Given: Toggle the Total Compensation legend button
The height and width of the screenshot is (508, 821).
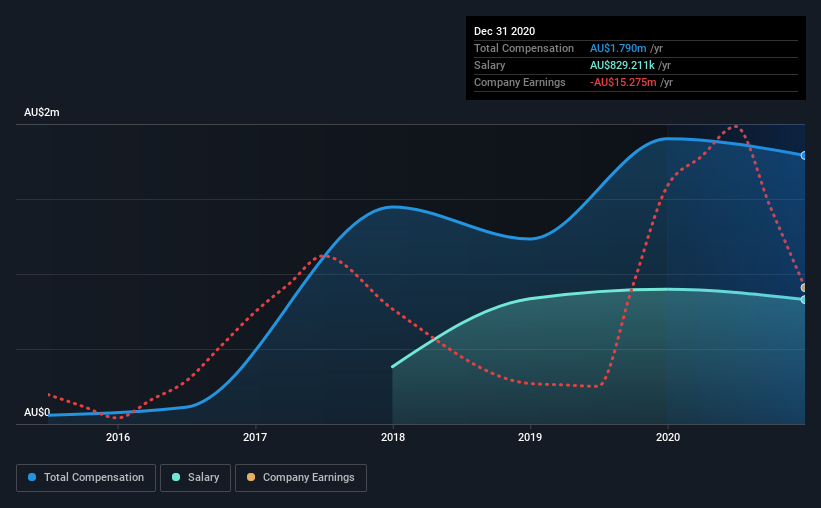Looking at the screenshot, I should pos(86,478).
